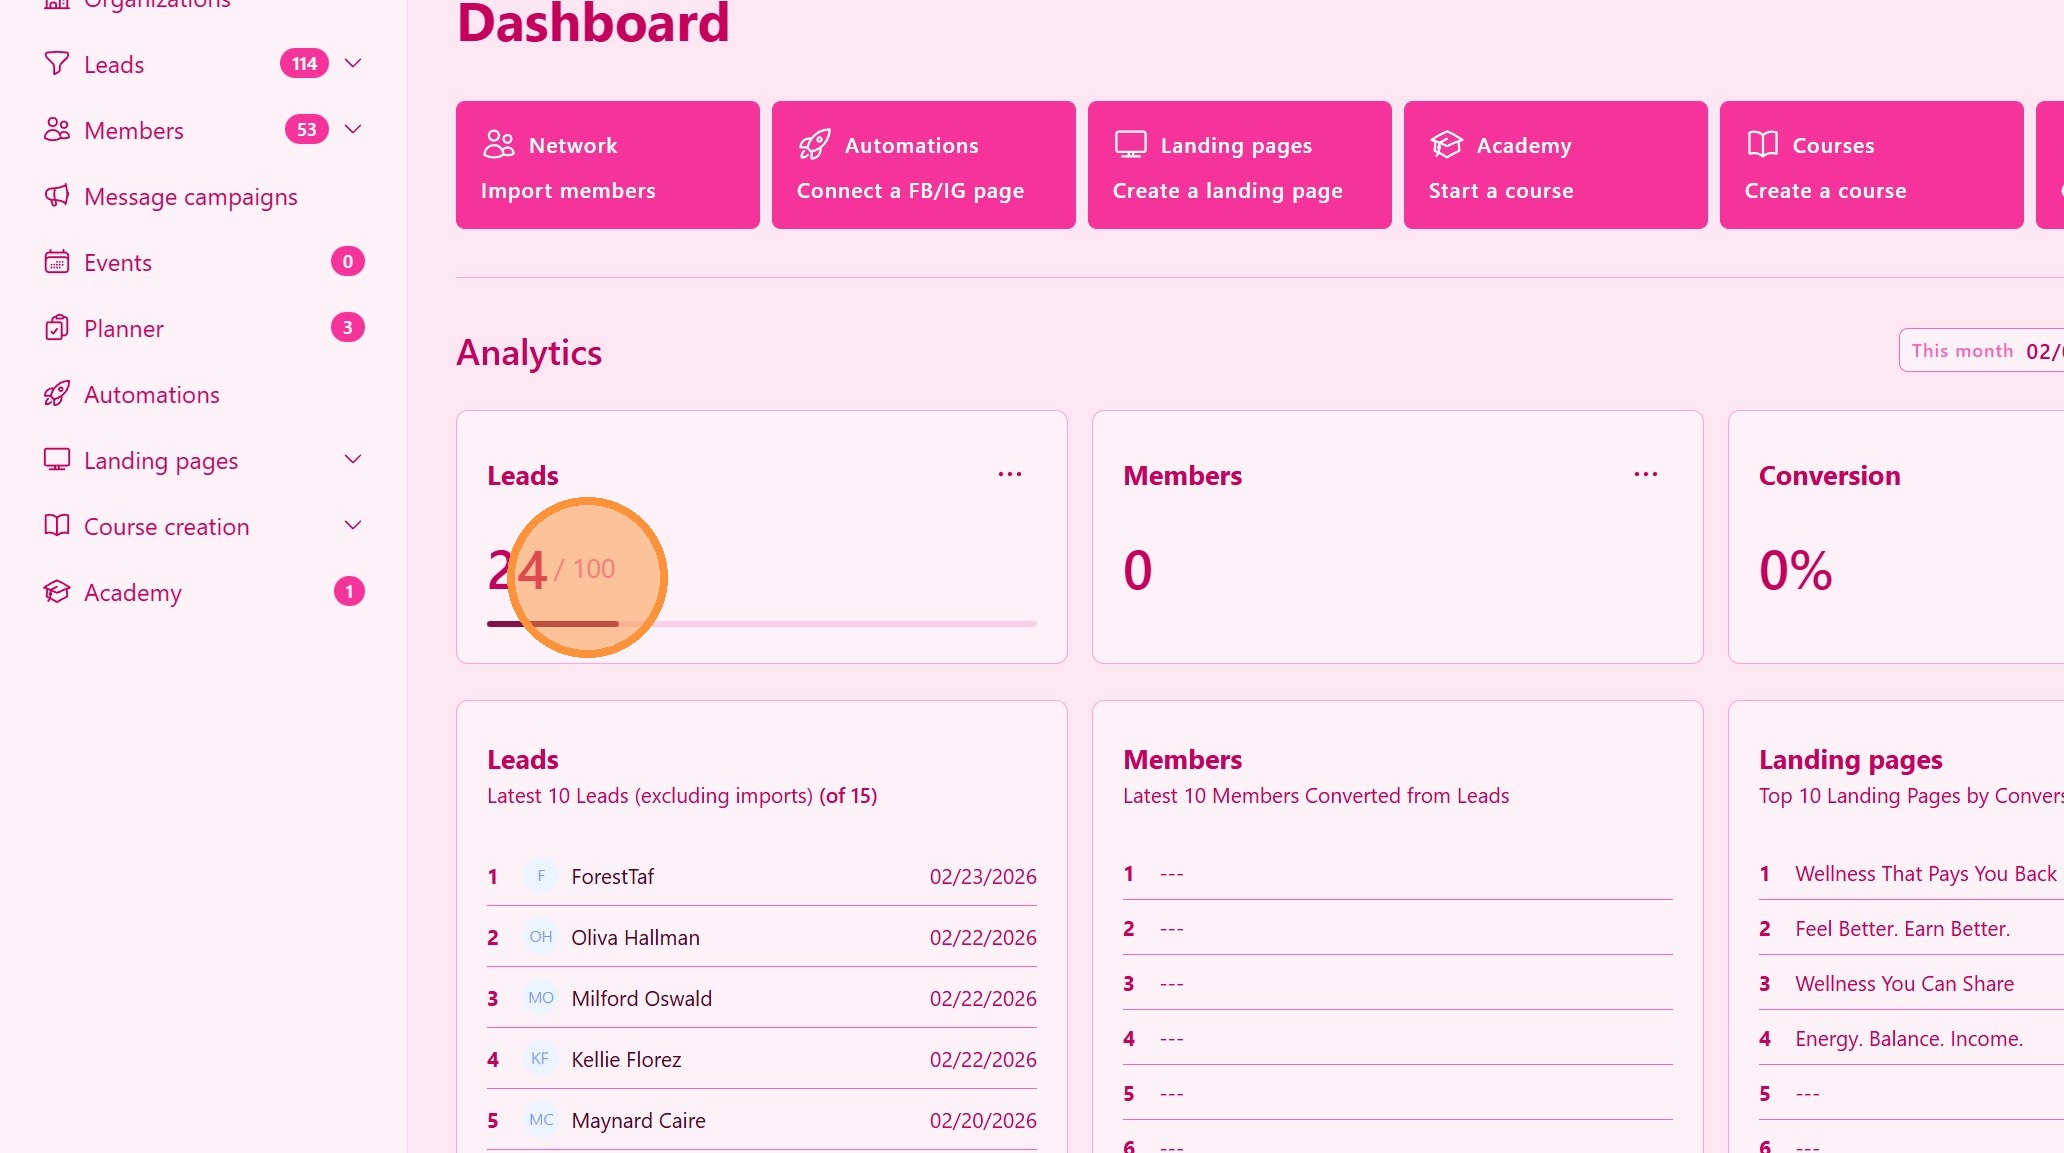
Task: Click the Course creation book icon
Action: [x=57, y=526]
